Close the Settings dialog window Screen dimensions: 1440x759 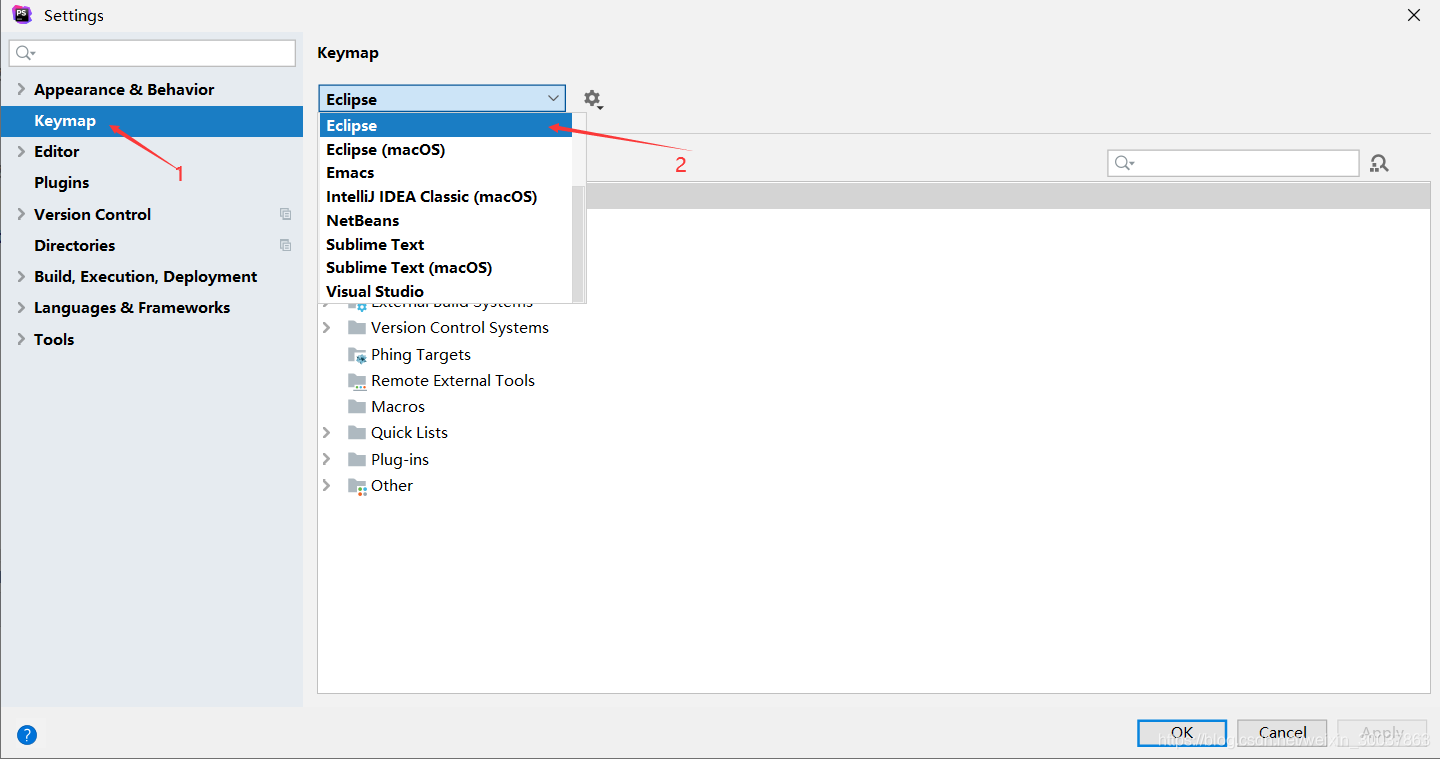tap(1413, 15)
